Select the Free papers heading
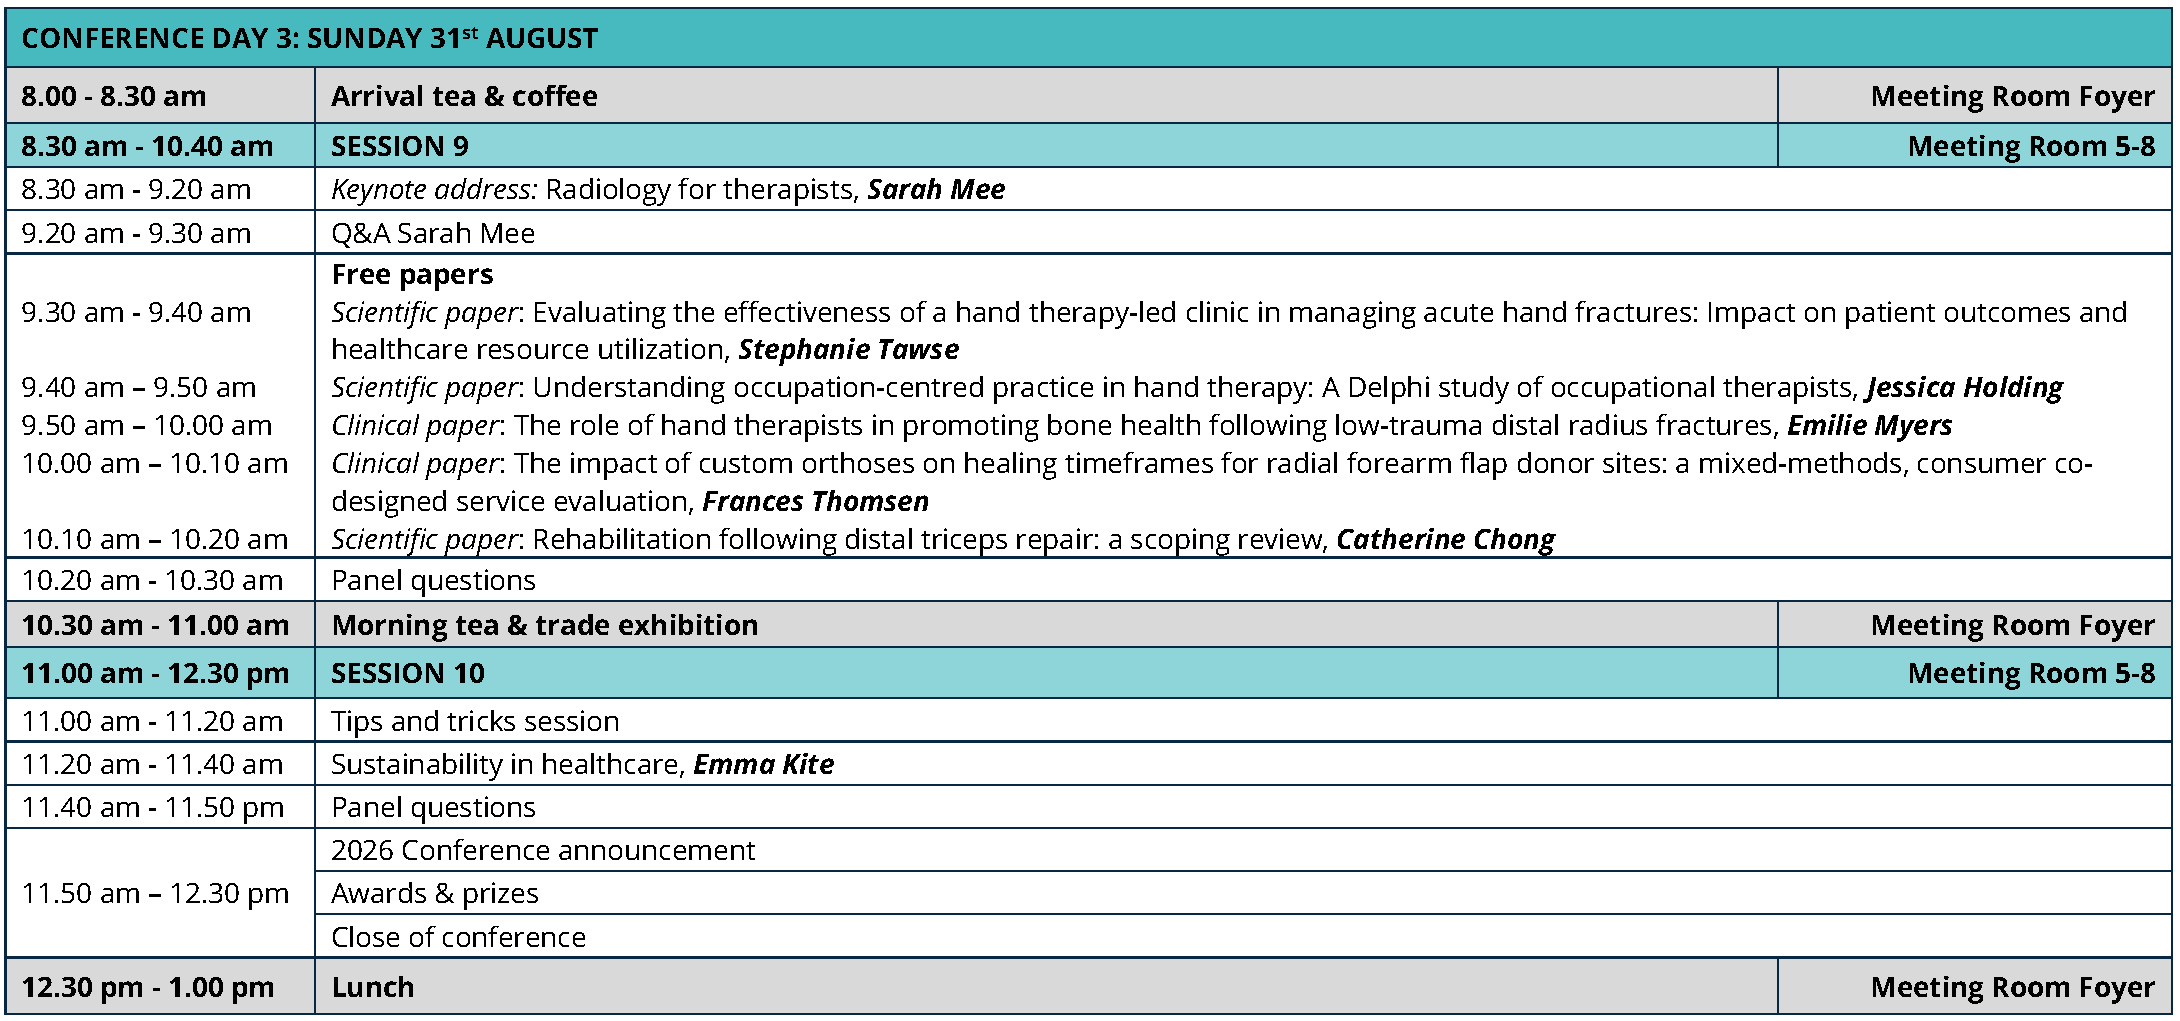Screen dimensions: 2180x1021 click(412, 274)
